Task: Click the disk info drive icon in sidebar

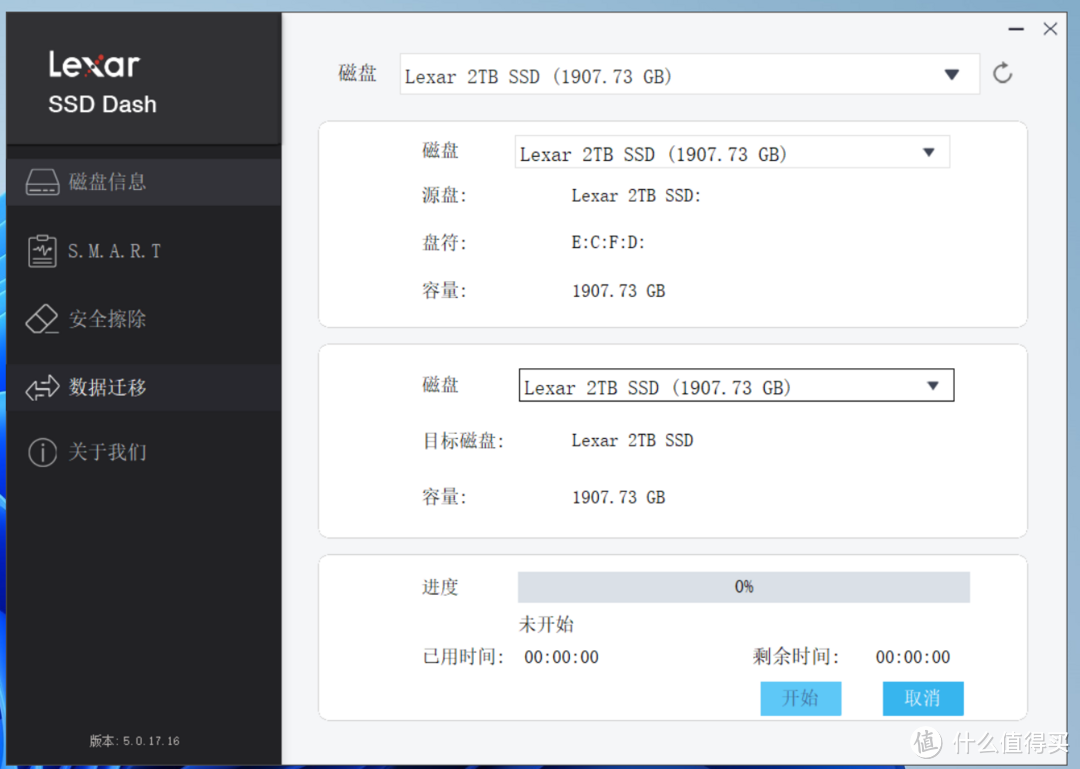Action: pos(42,183)
